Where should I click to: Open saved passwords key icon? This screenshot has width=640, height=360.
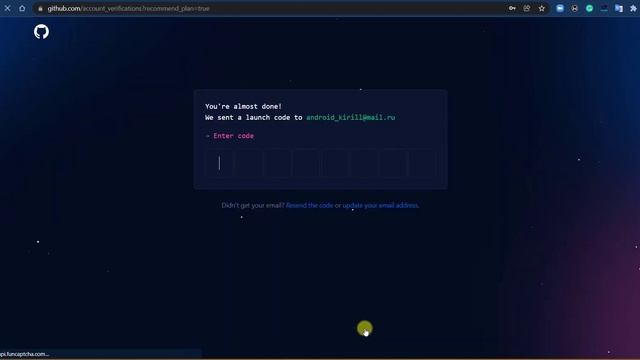coord(512,8)
